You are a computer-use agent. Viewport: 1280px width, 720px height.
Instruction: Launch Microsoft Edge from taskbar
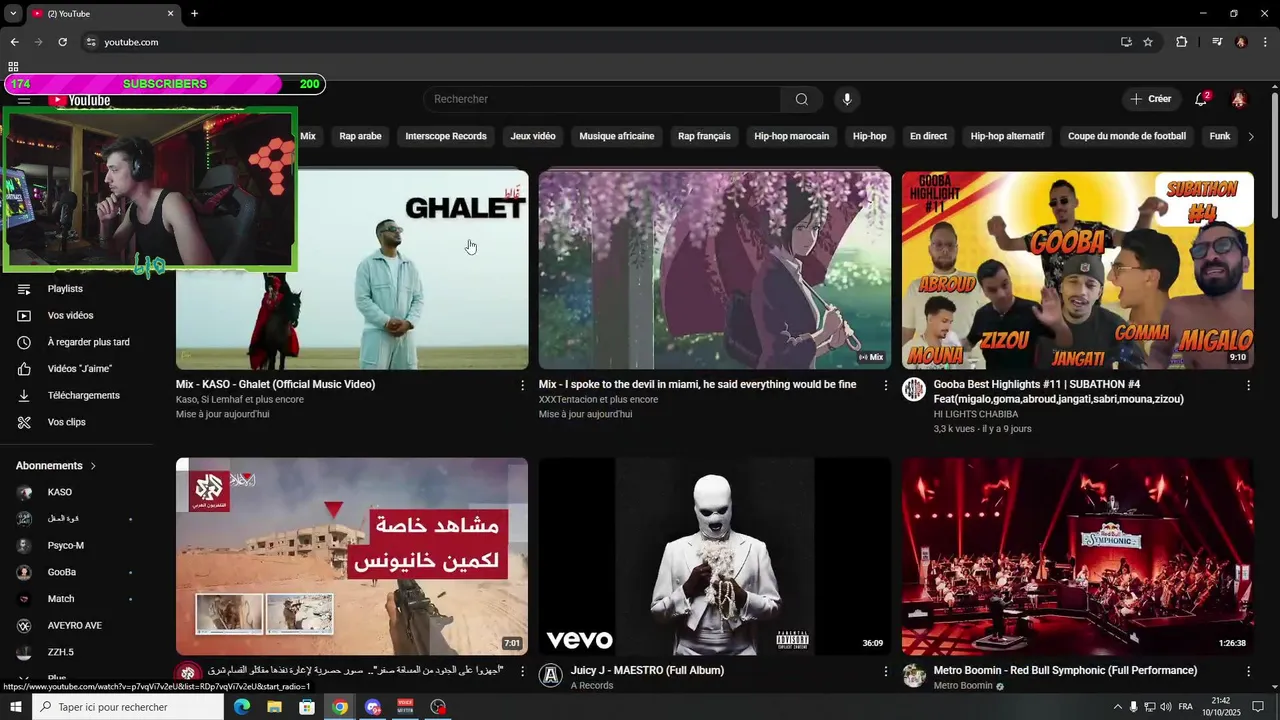[x=241, y=707]
